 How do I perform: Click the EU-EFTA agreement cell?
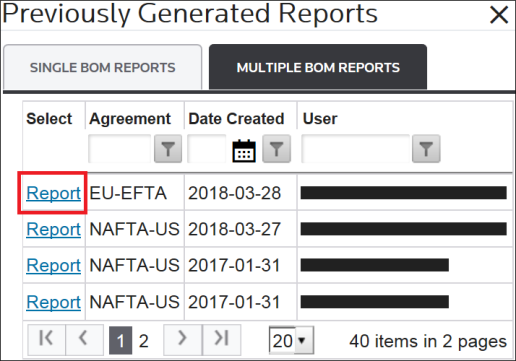pyautogui.click(x=135, y=193)
